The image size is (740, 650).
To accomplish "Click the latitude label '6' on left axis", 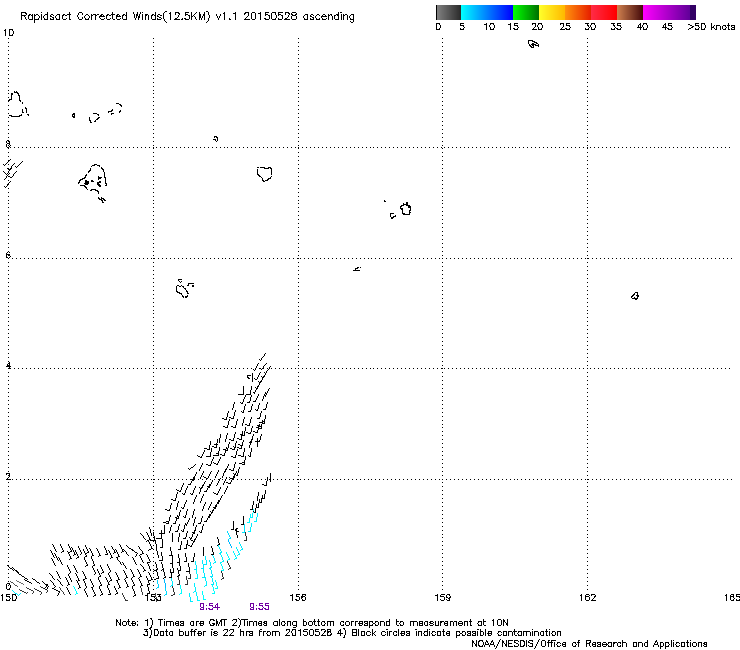I will (8, 255).
